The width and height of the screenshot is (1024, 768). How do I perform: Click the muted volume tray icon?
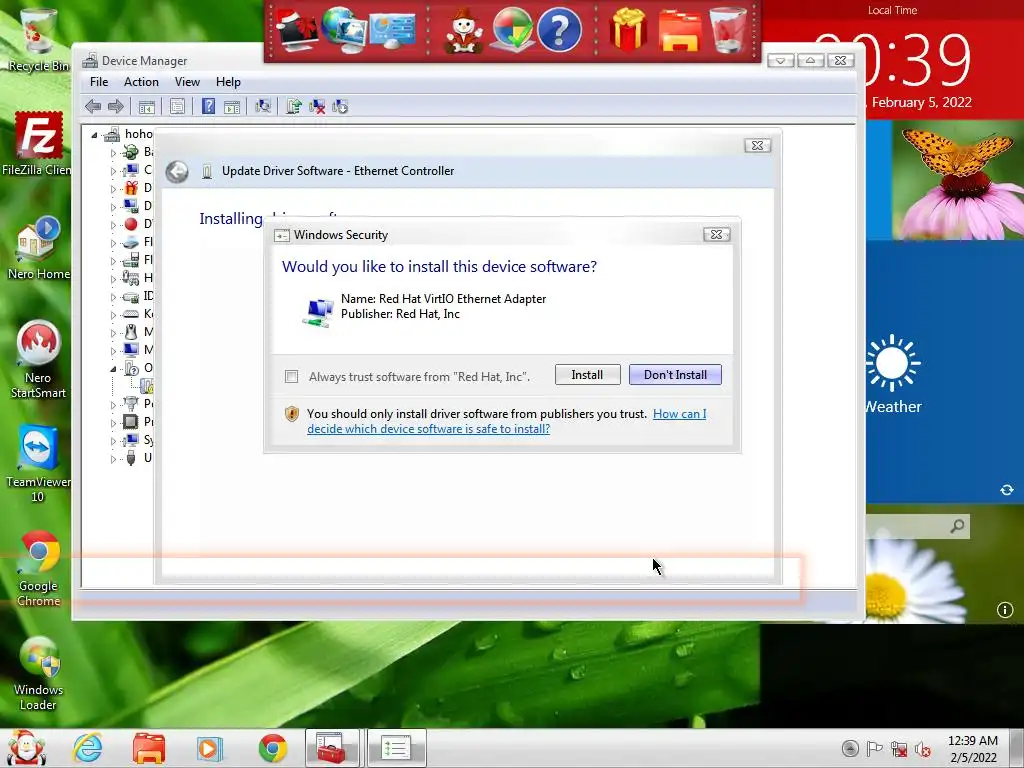tap(922, 749)
